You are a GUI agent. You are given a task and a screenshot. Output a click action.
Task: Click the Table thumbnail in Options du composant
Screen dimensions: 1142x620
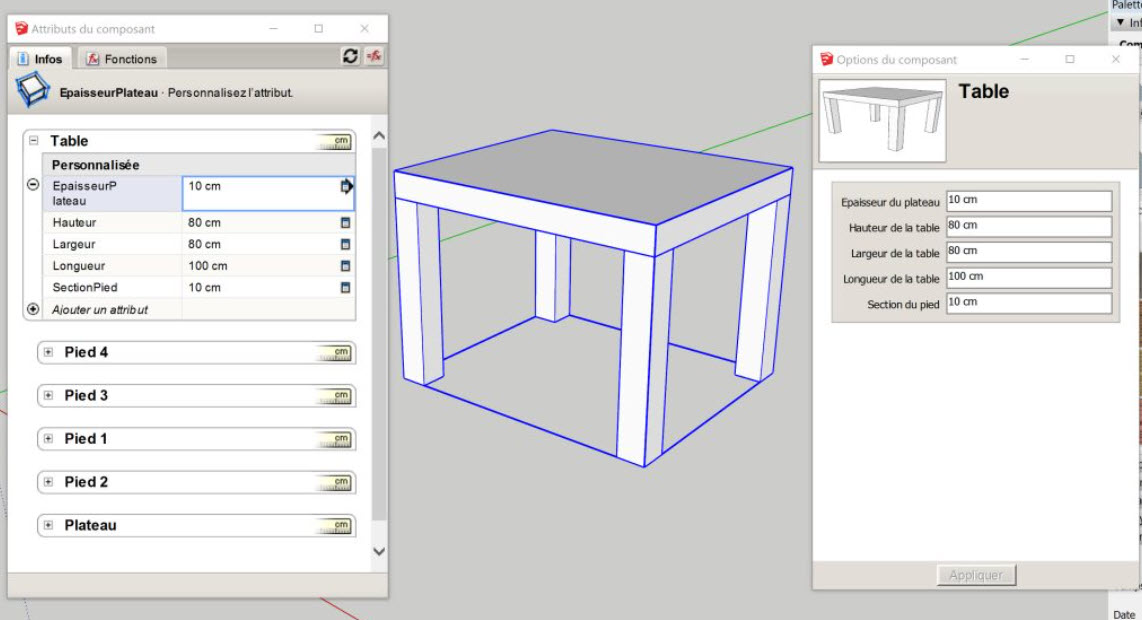[881, 120]
